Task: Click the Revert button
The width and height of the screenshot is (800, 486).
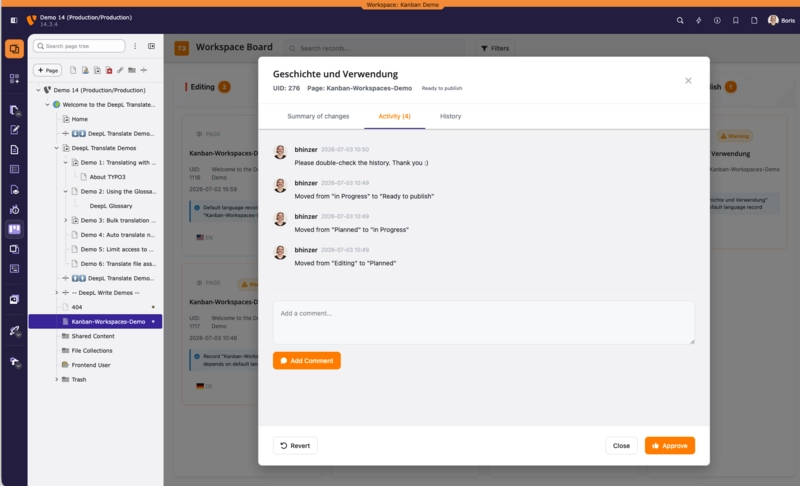Action: coord(295,446)
